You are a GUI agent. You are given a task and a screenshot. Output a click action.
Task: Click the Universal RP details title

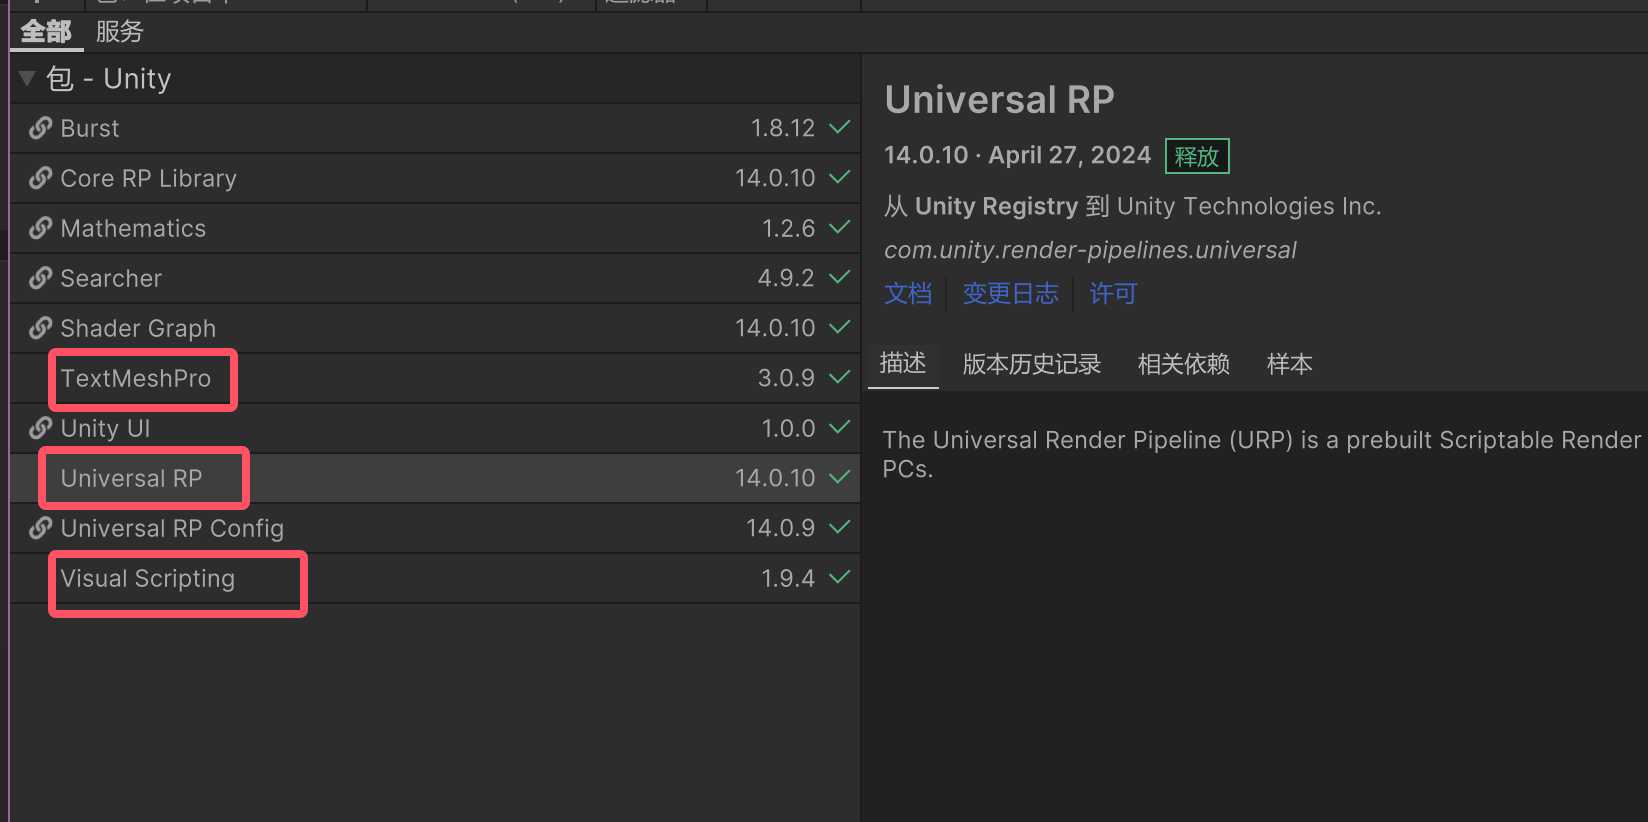click(x=999, y=100)
